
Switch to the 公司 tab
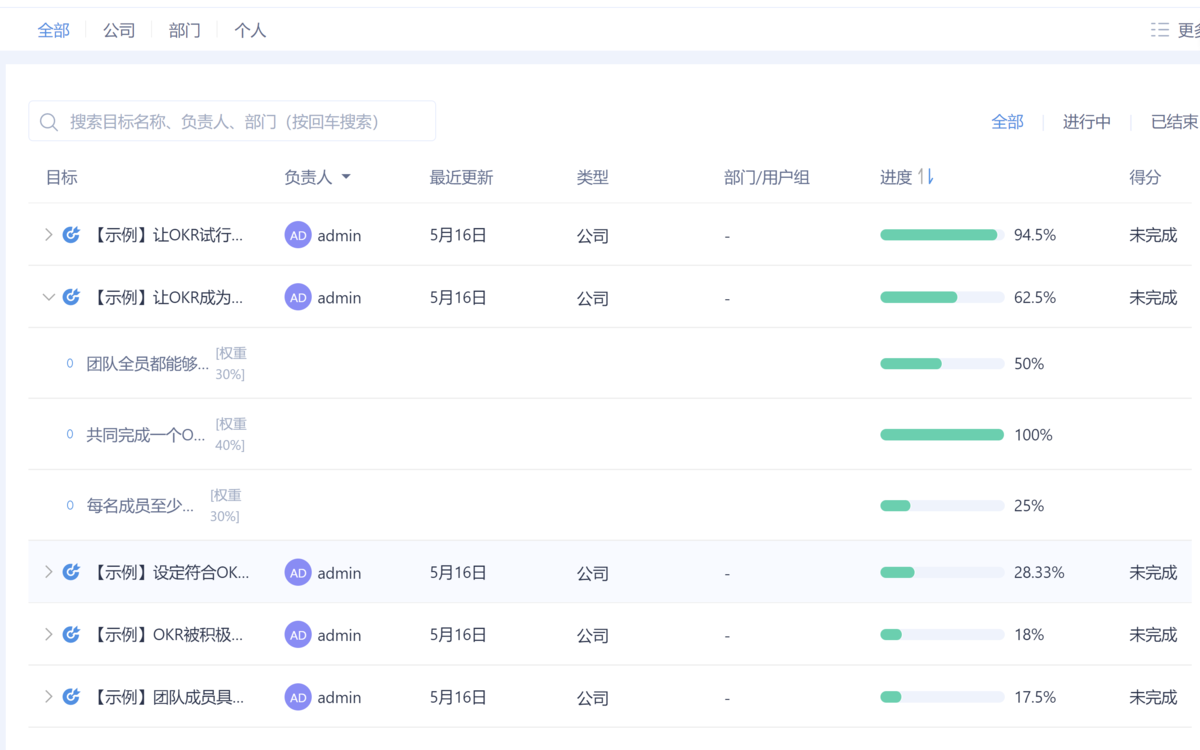click(x=119, y=30)
